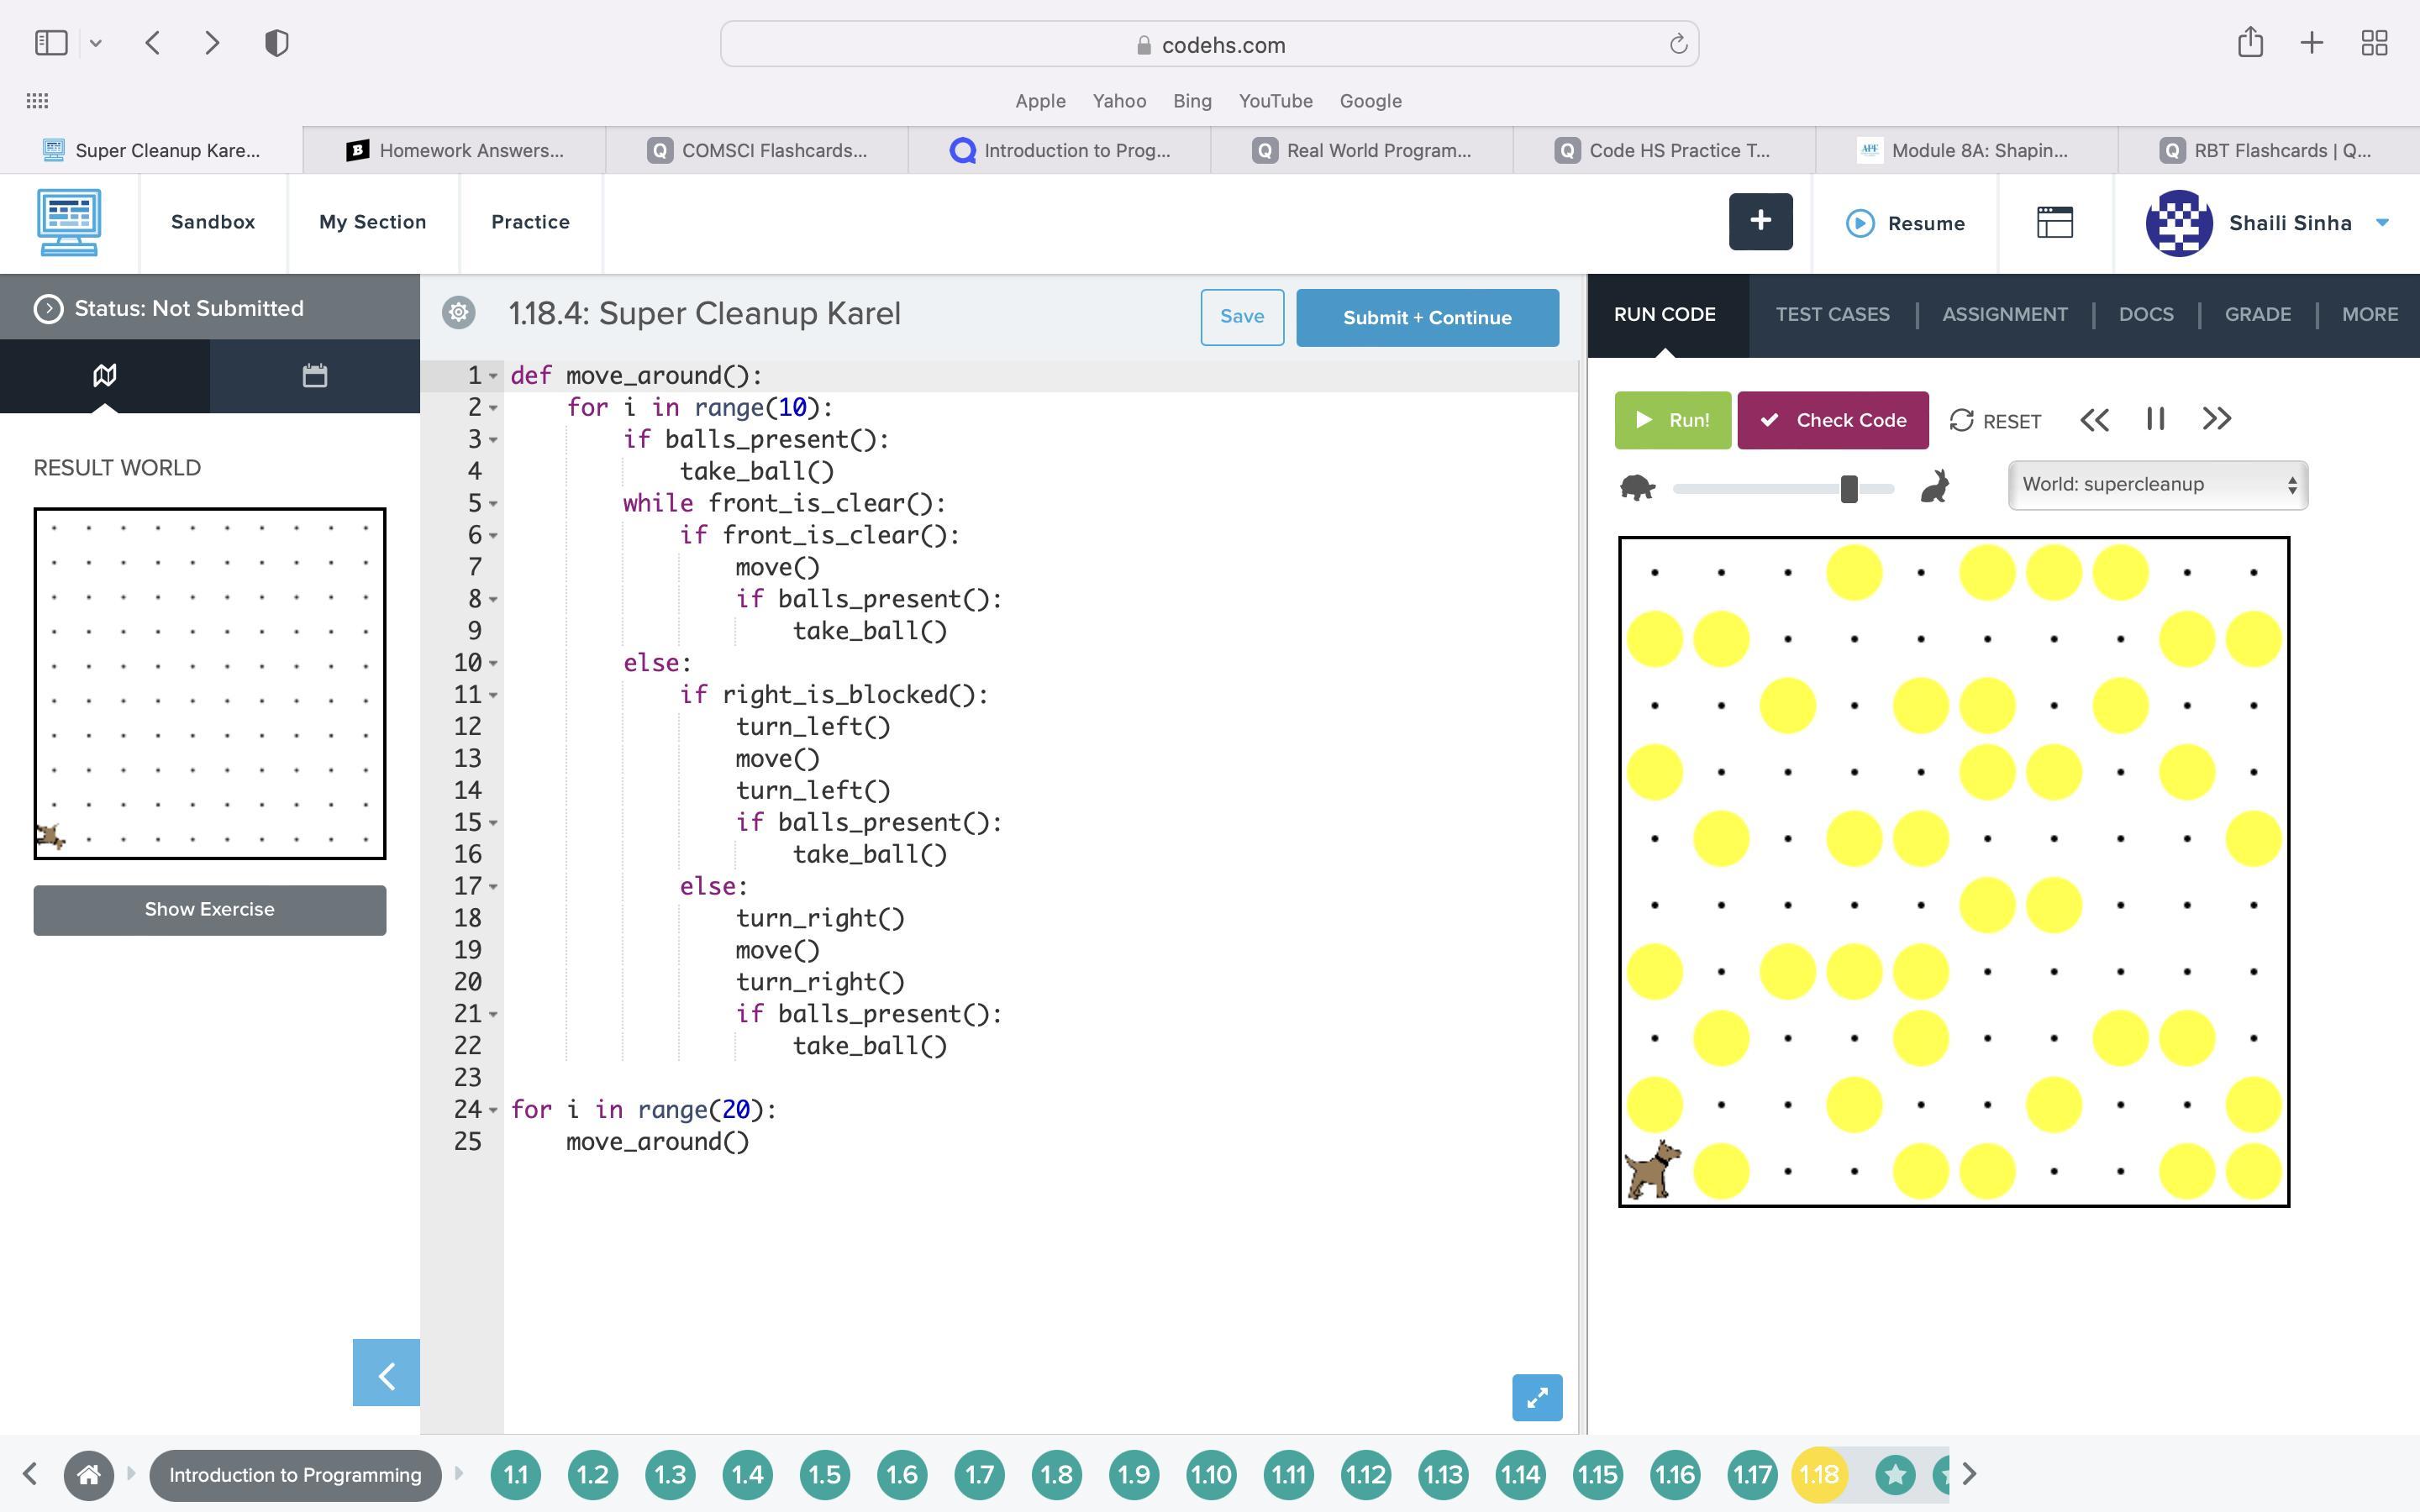Collapse the left panel with the blue arrow
This screenshot has height=1512, width=2420.
coord(386,1373)
